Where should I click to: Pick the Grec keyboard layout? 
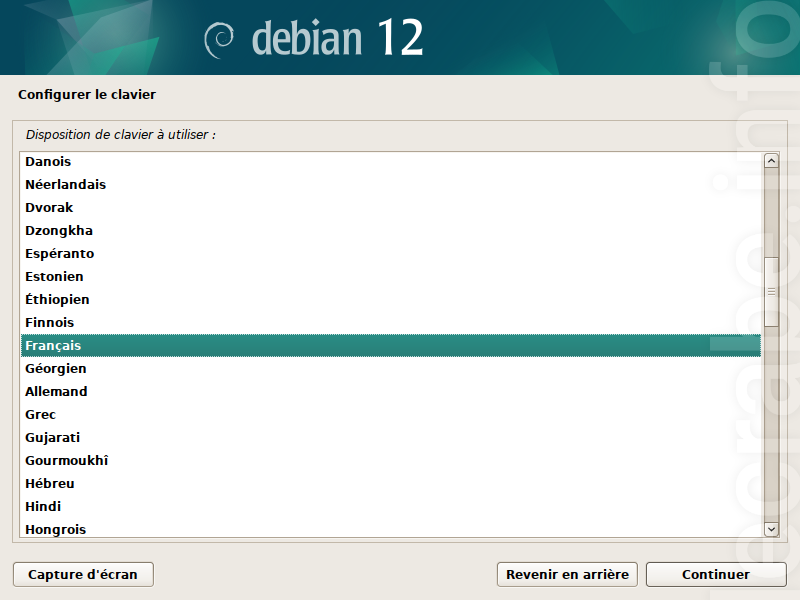[391, 414]
